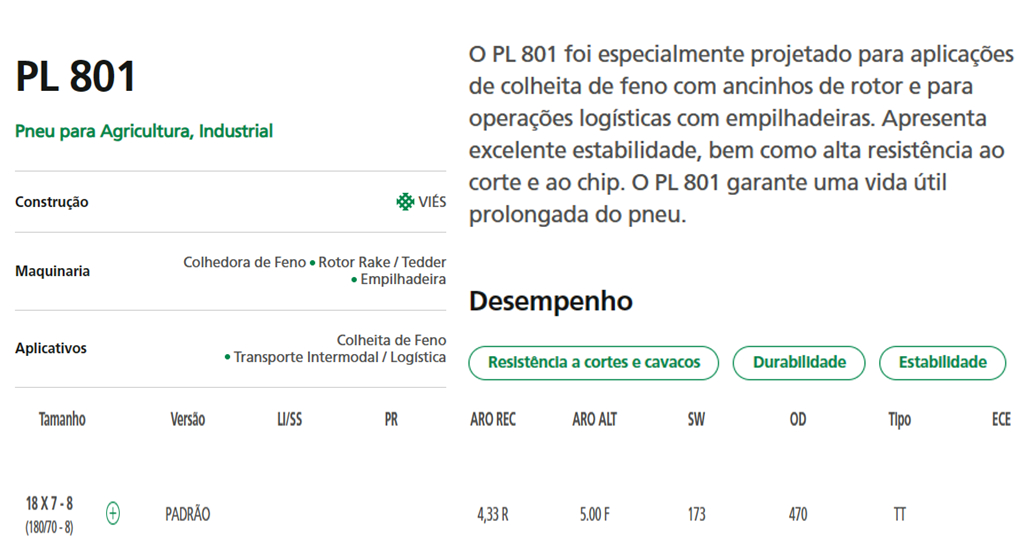Select the Estabilidade performance tag
1032x557 pixels.
click(942, 363)
